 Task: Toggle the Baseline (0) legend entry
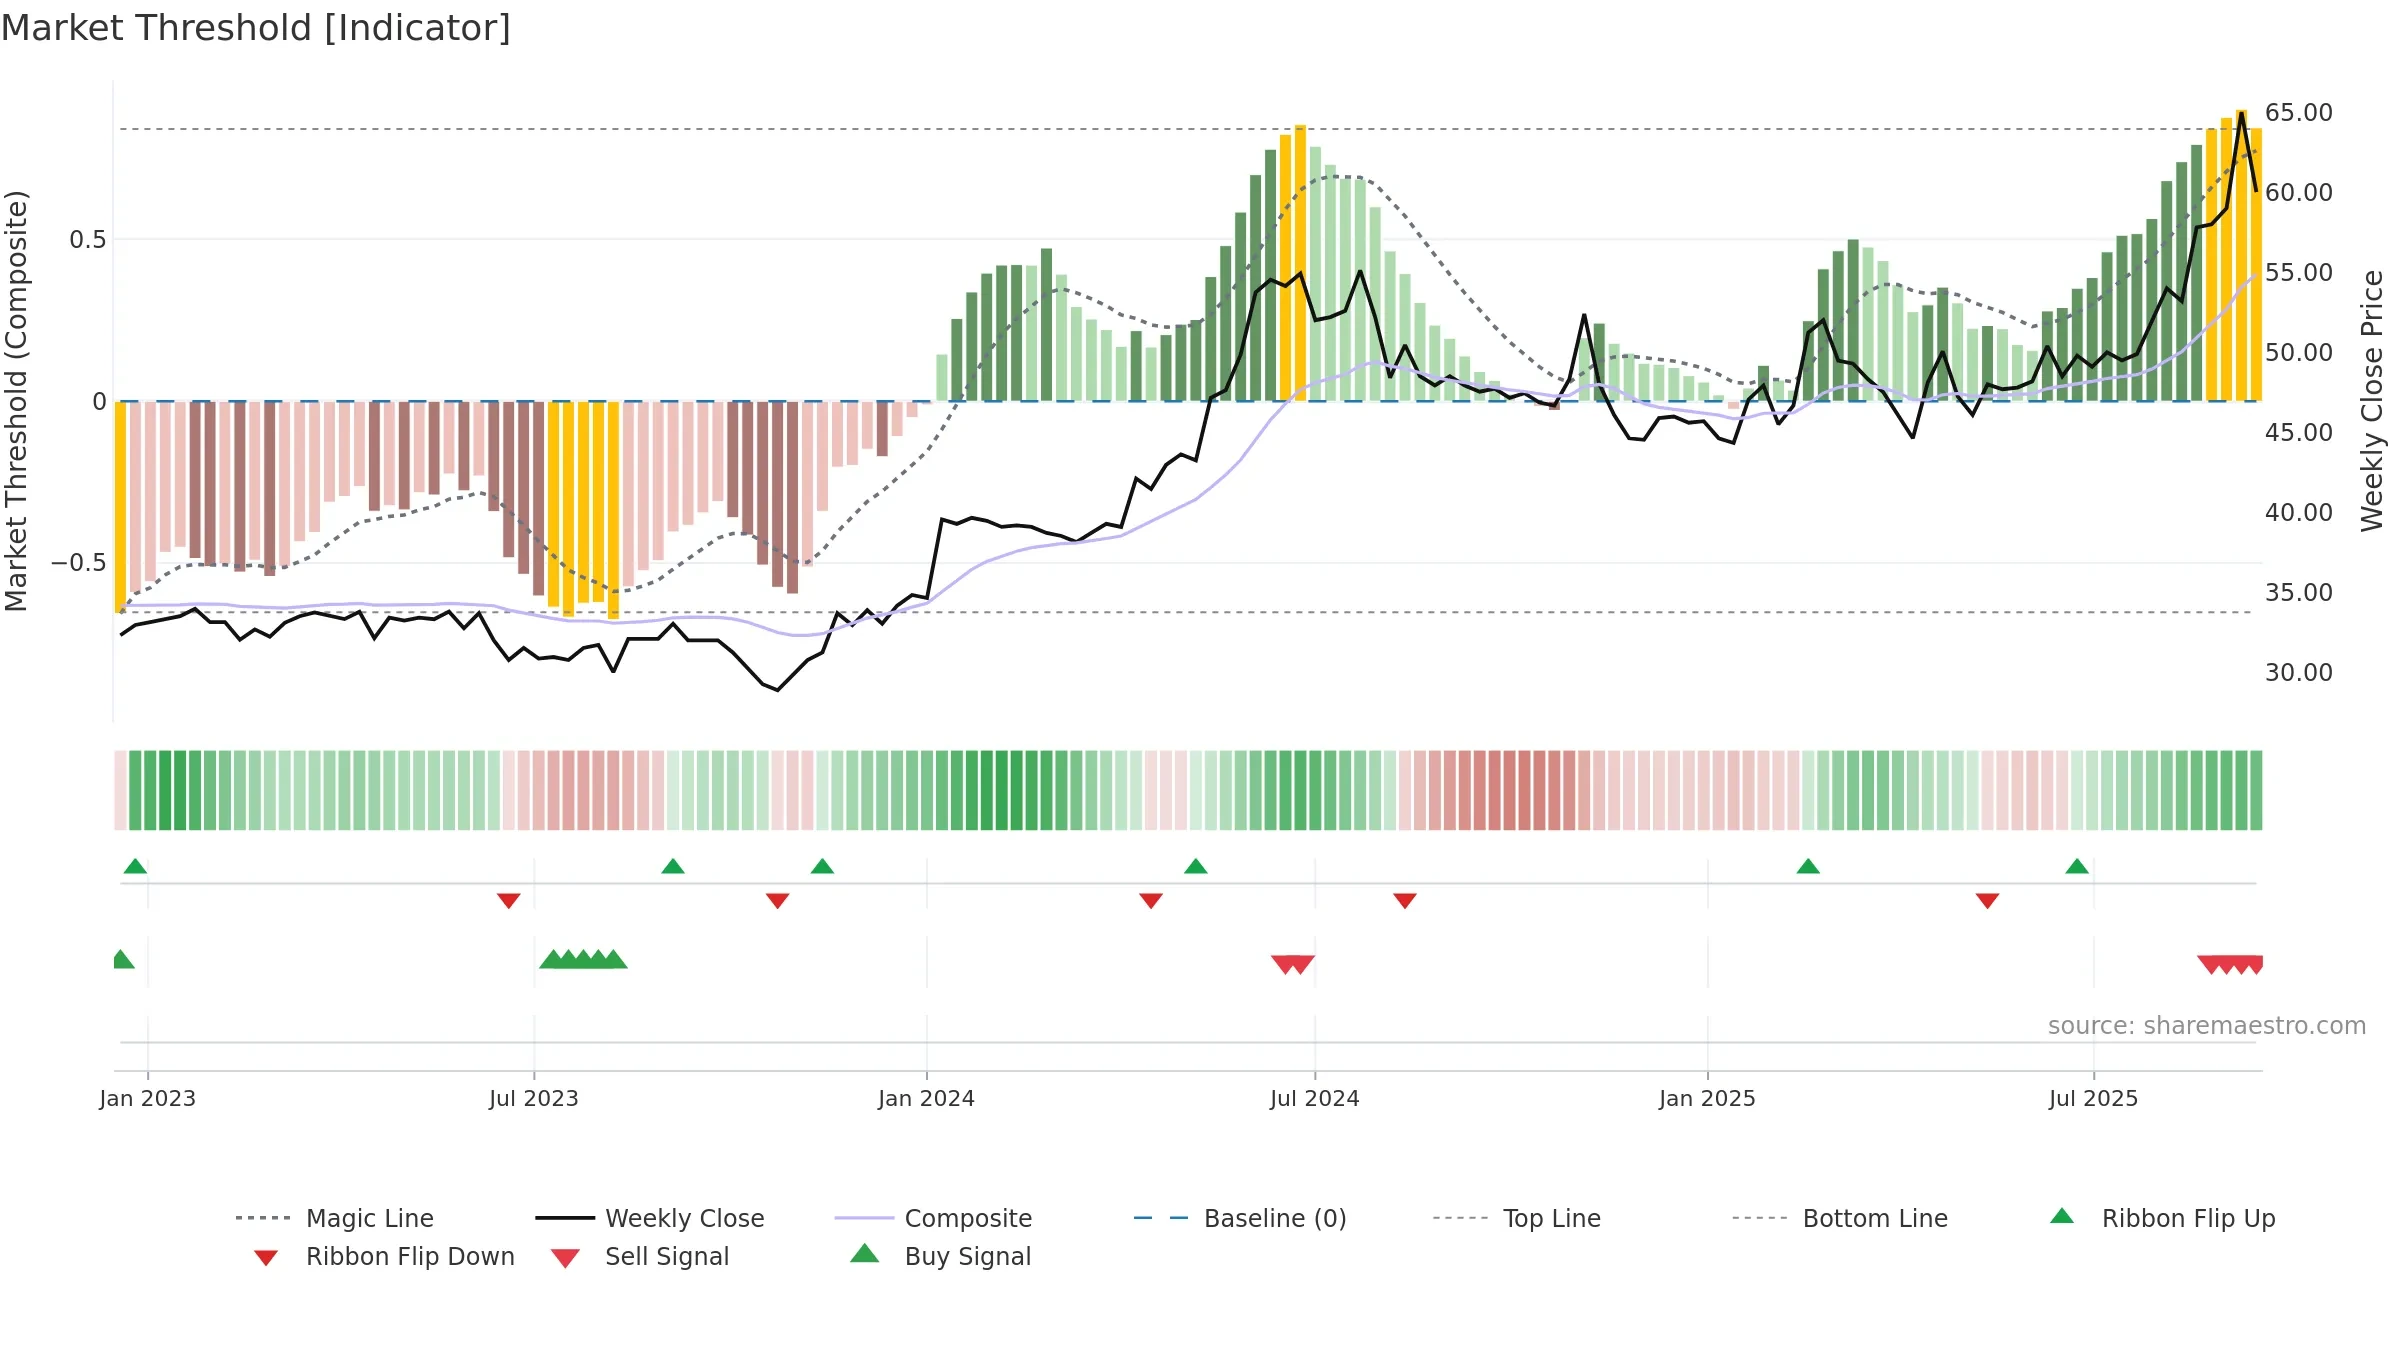[x=1240, y=1218]
